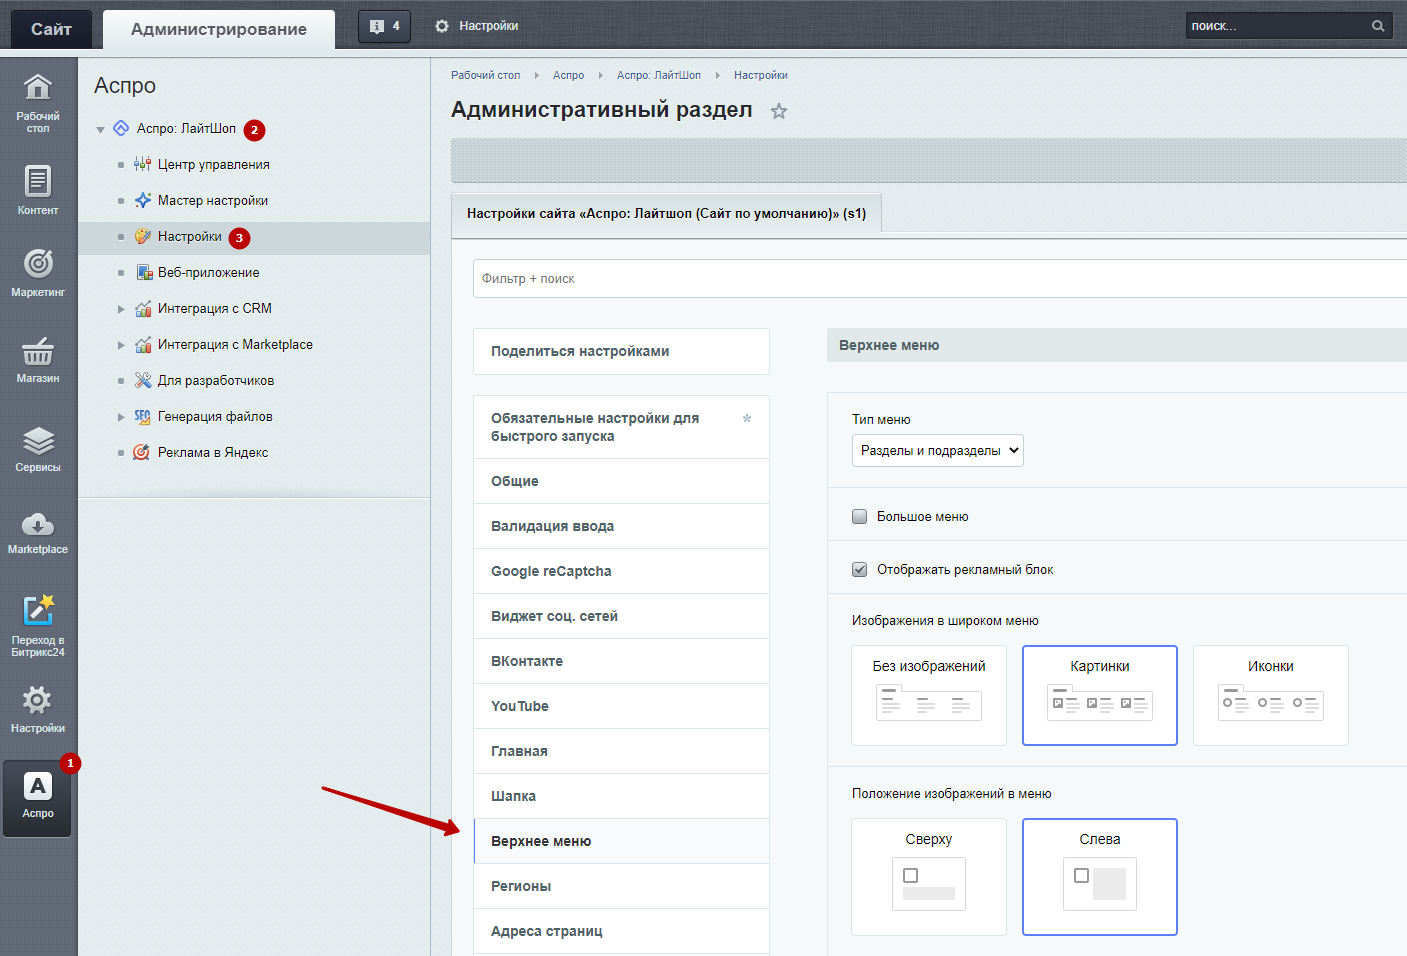
Task: Click breadcrumb arrow after Аспро: ЛайтШоп
Action: click(x=717, y=75)
